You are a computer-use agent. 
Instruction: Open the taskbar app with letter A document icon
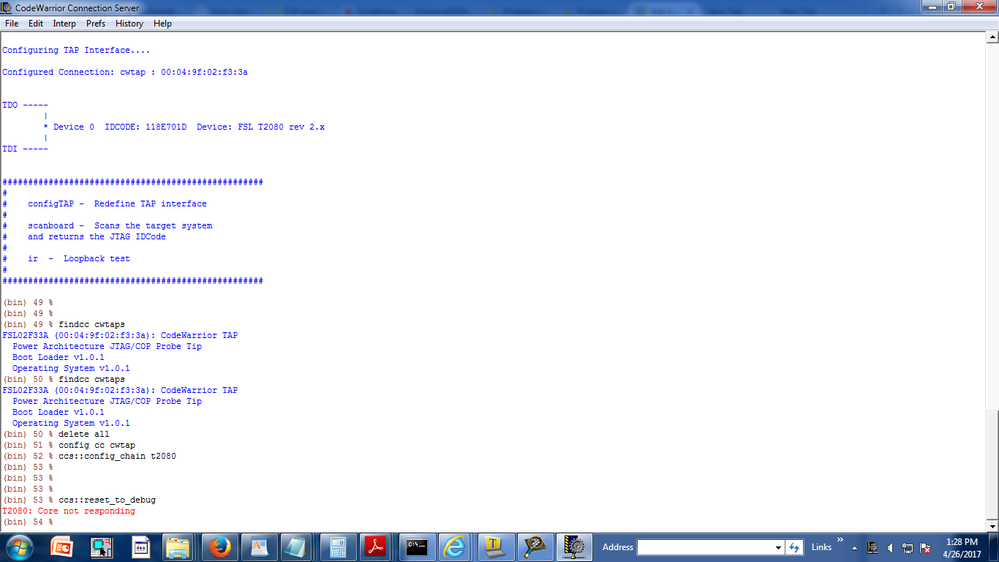point(259,547)
